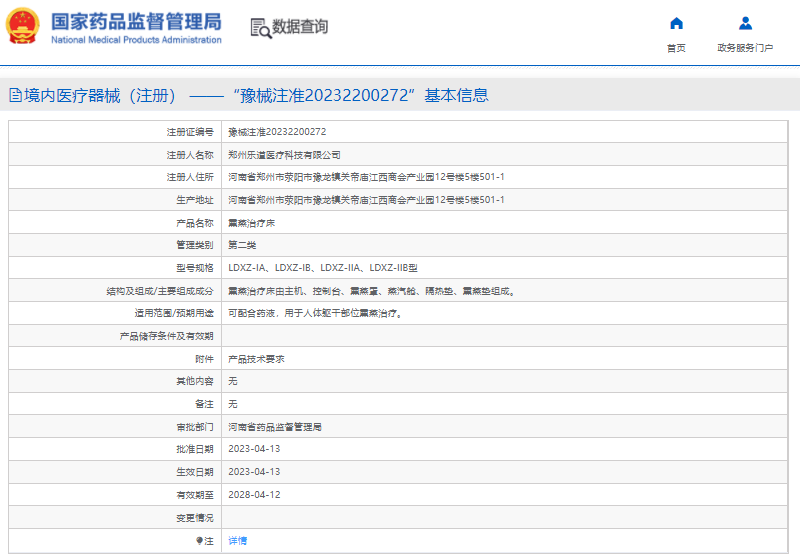800x559 pixels.
Task: Click the 无 value in 备注 row
Action: point(233,404)
